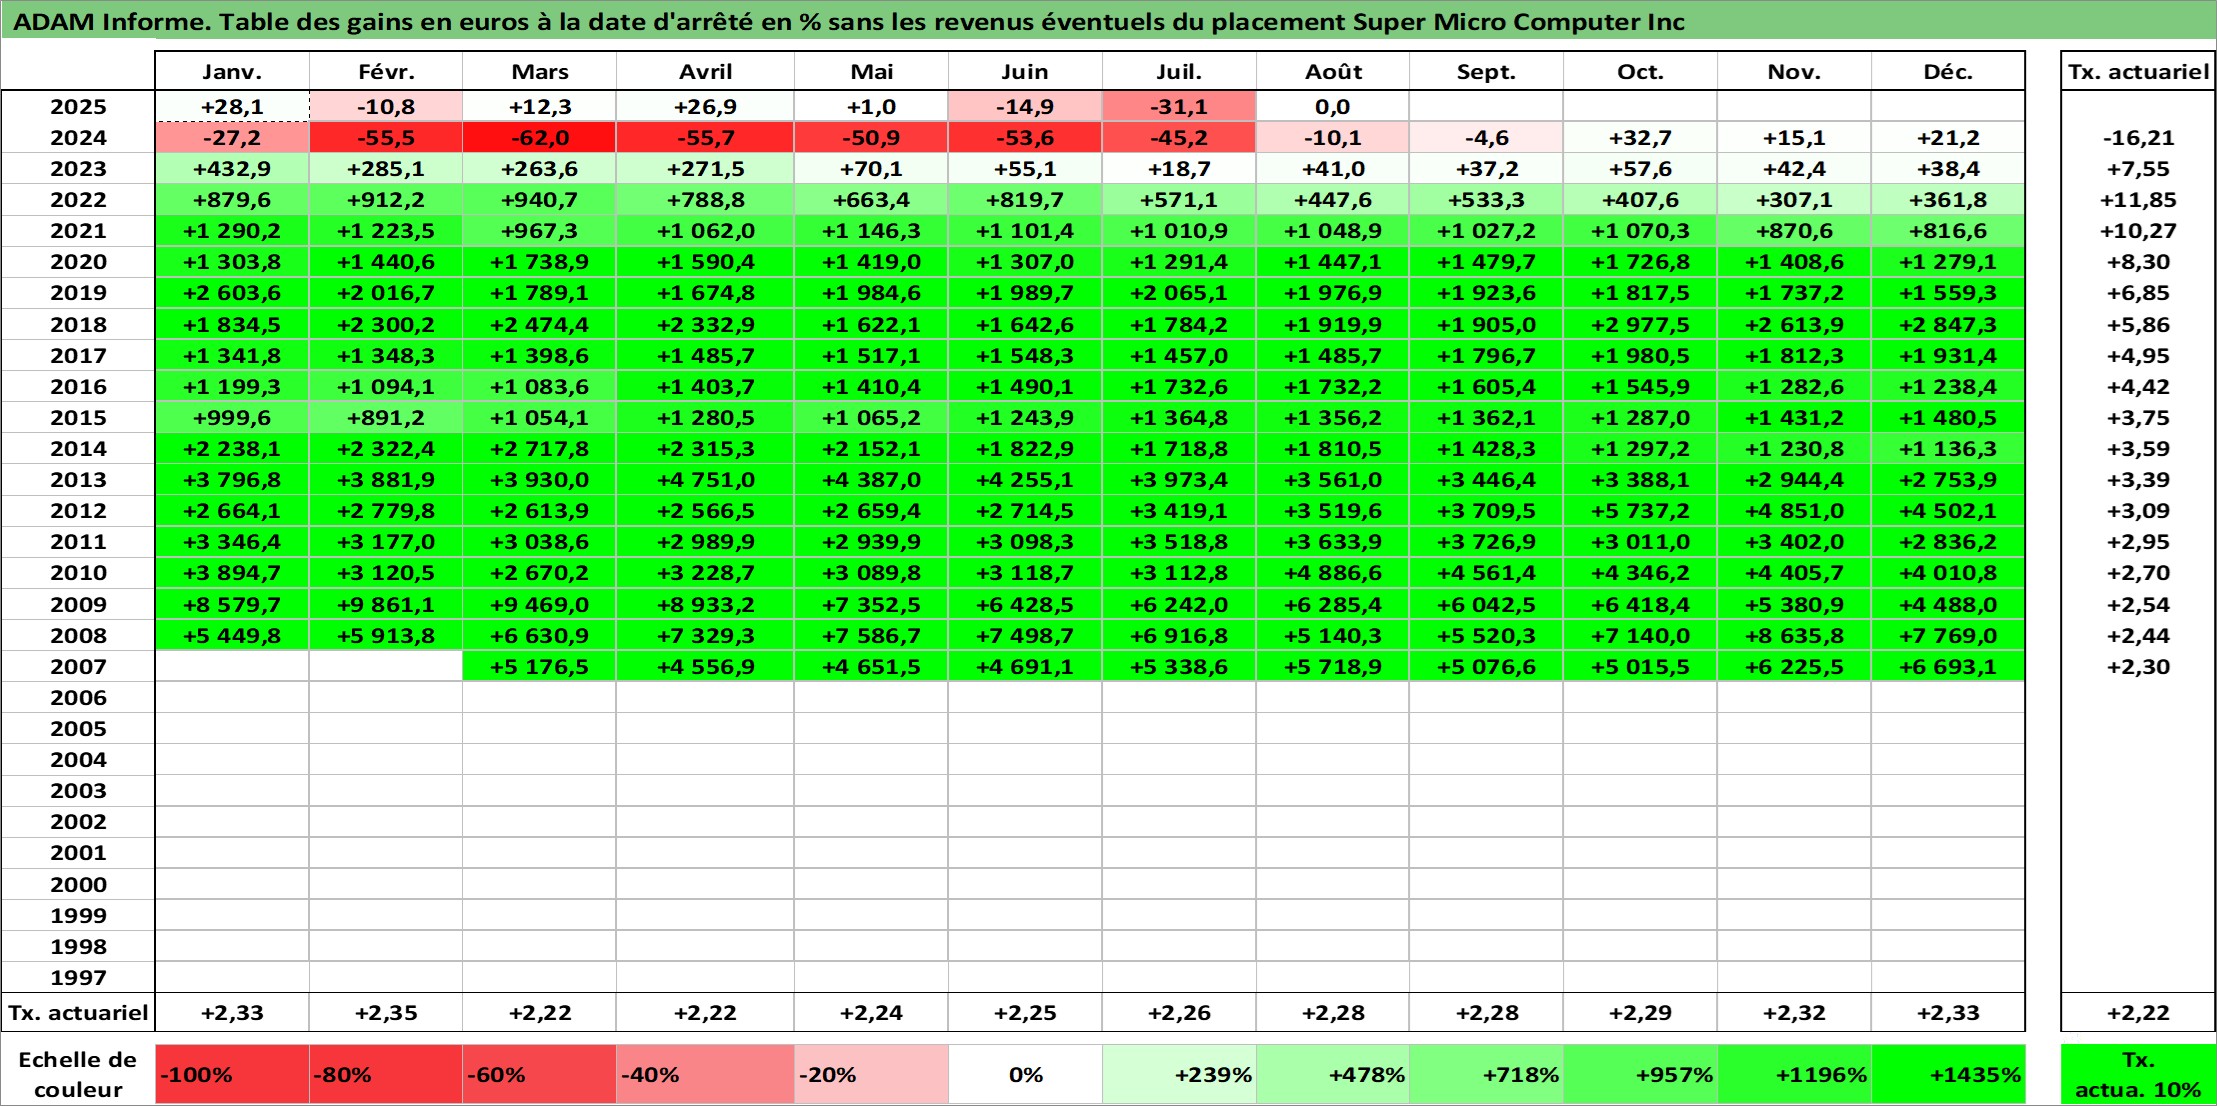The image size is (2217, 1106).
Task: Select cell +2 717,8 for March 2014
Action: pyautogui.click(x=540, y=449)
